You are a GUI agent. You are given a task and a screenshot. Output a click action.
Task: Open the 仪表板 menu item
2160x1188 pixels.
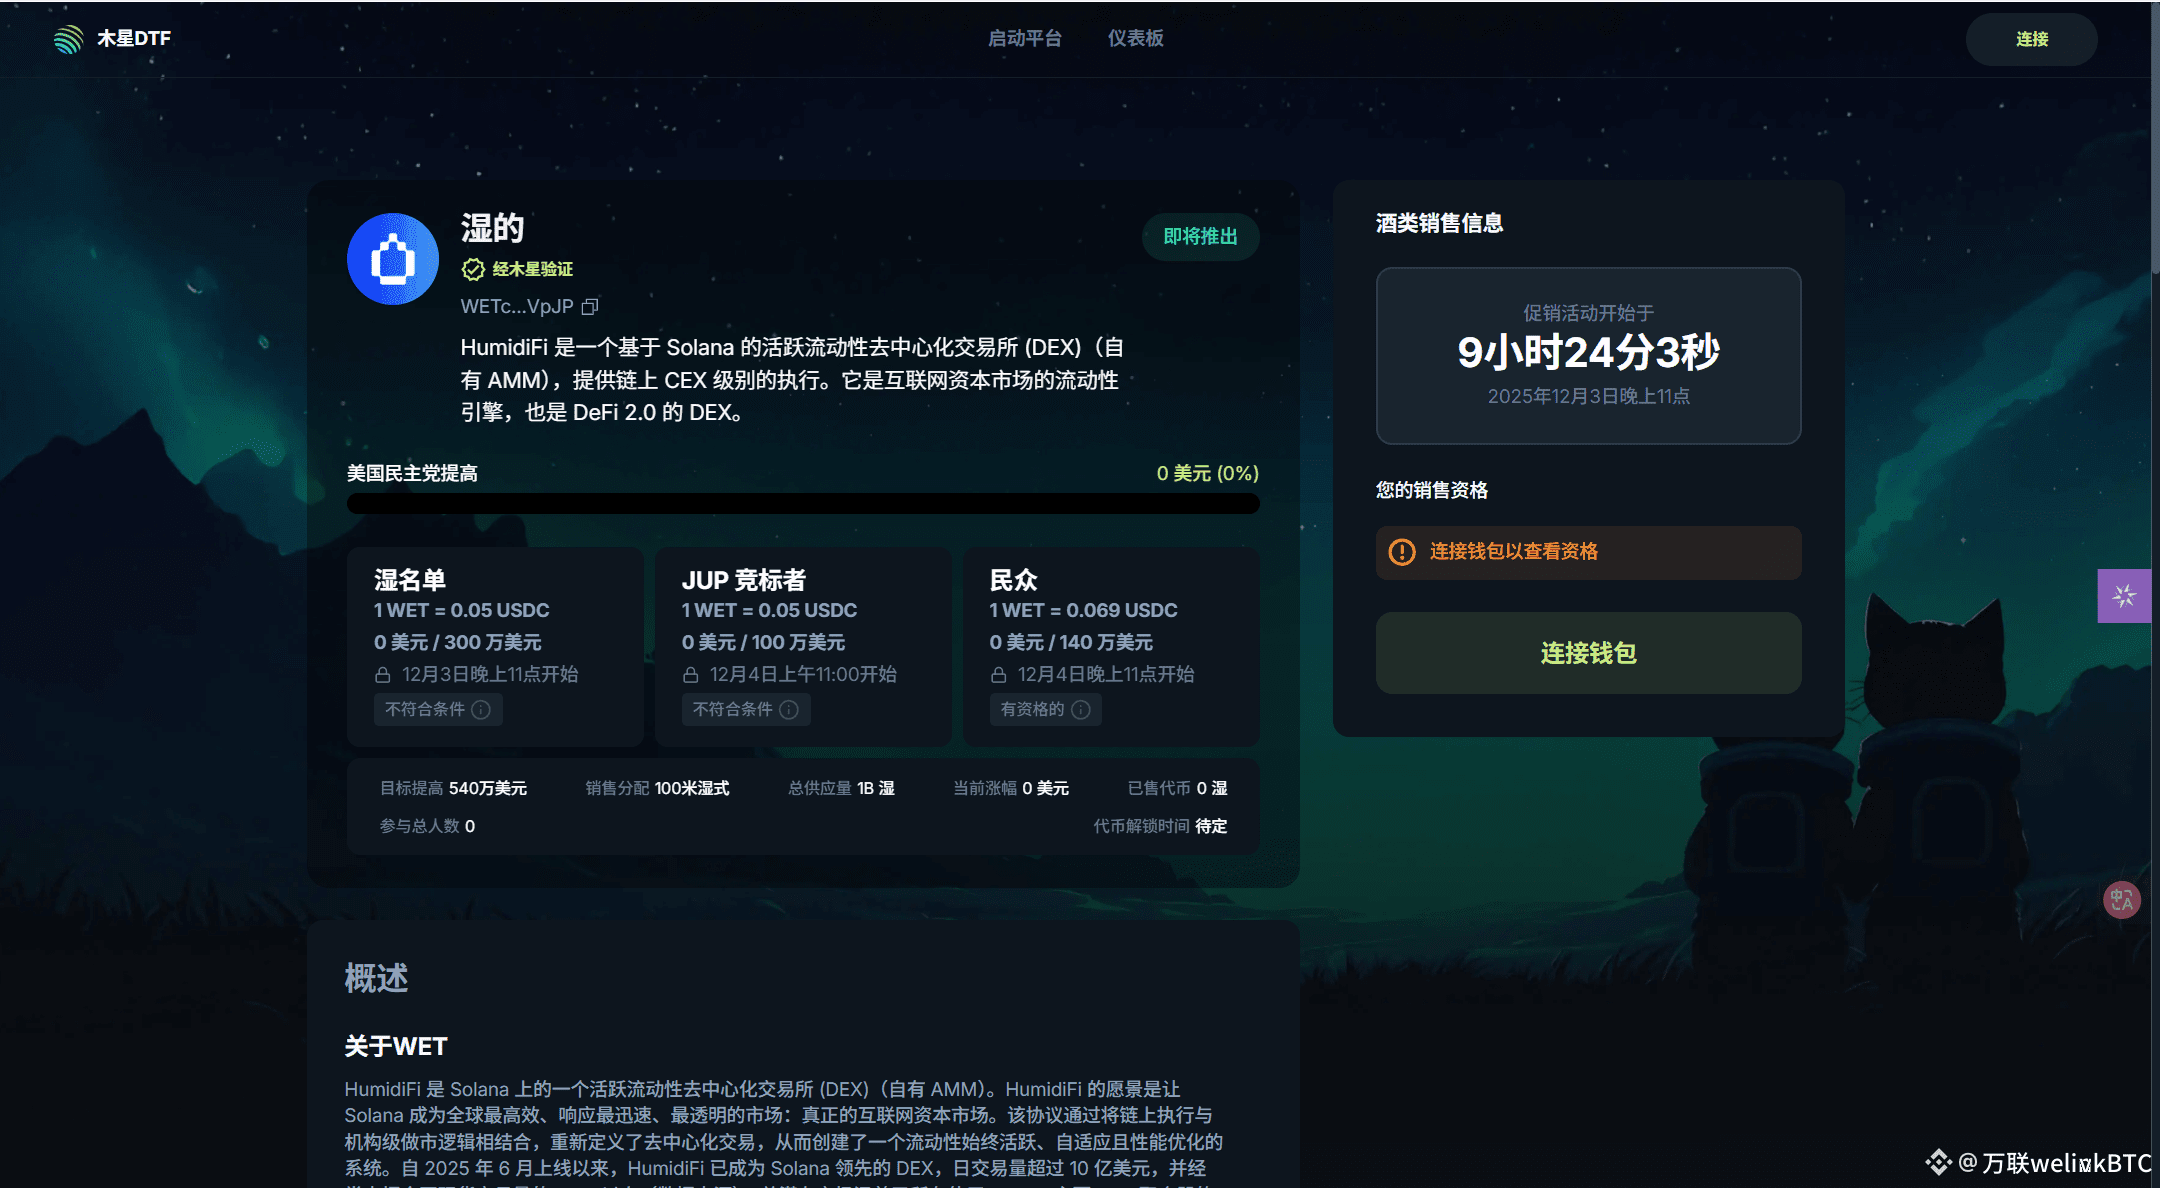(1136, 38)
